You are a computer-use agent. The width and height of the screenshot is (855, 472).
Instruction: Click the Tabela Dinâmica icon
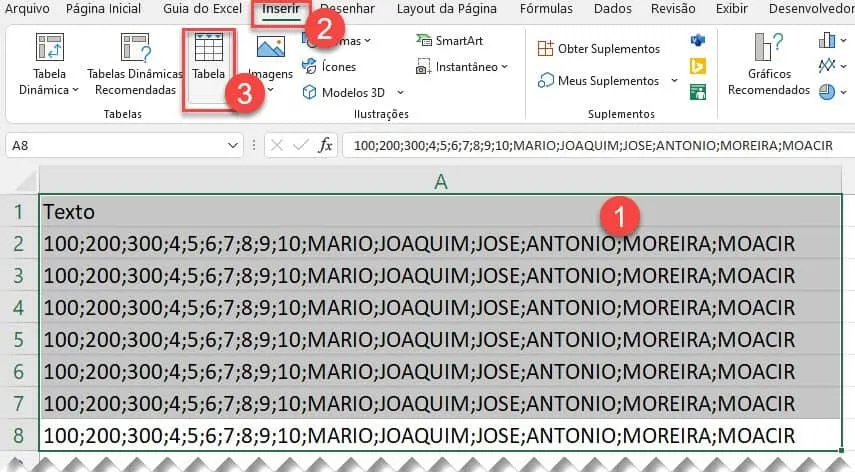click(x=50, y=47)
